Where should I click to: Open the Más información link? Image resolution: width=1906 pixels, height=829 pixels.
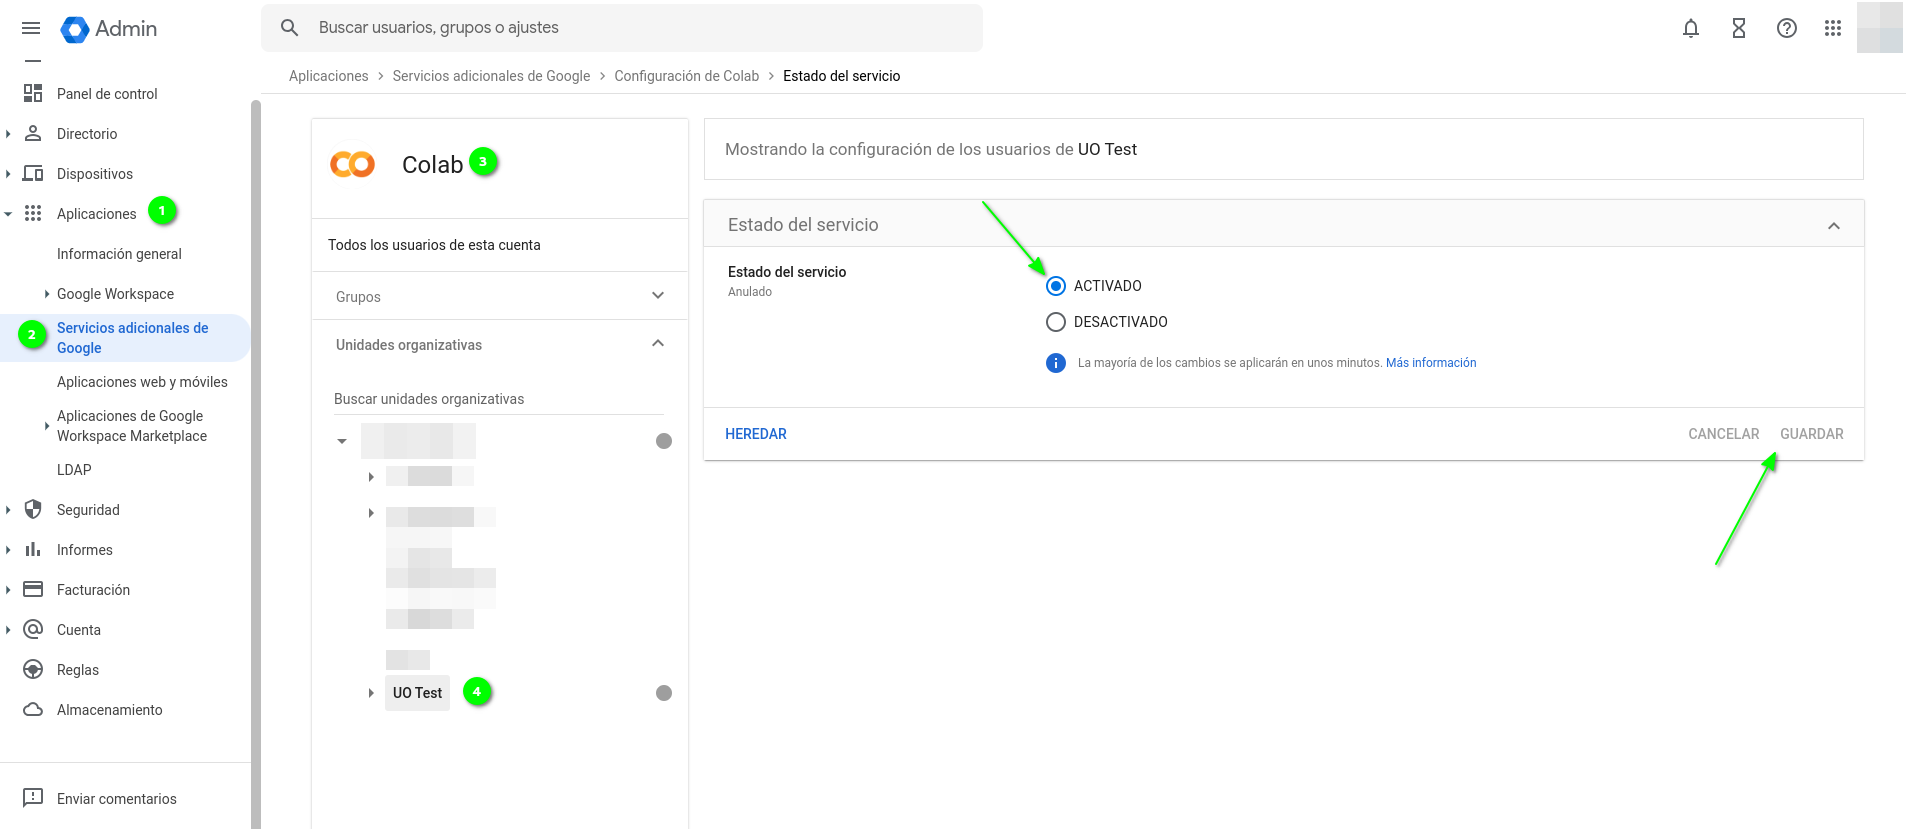1431,363
